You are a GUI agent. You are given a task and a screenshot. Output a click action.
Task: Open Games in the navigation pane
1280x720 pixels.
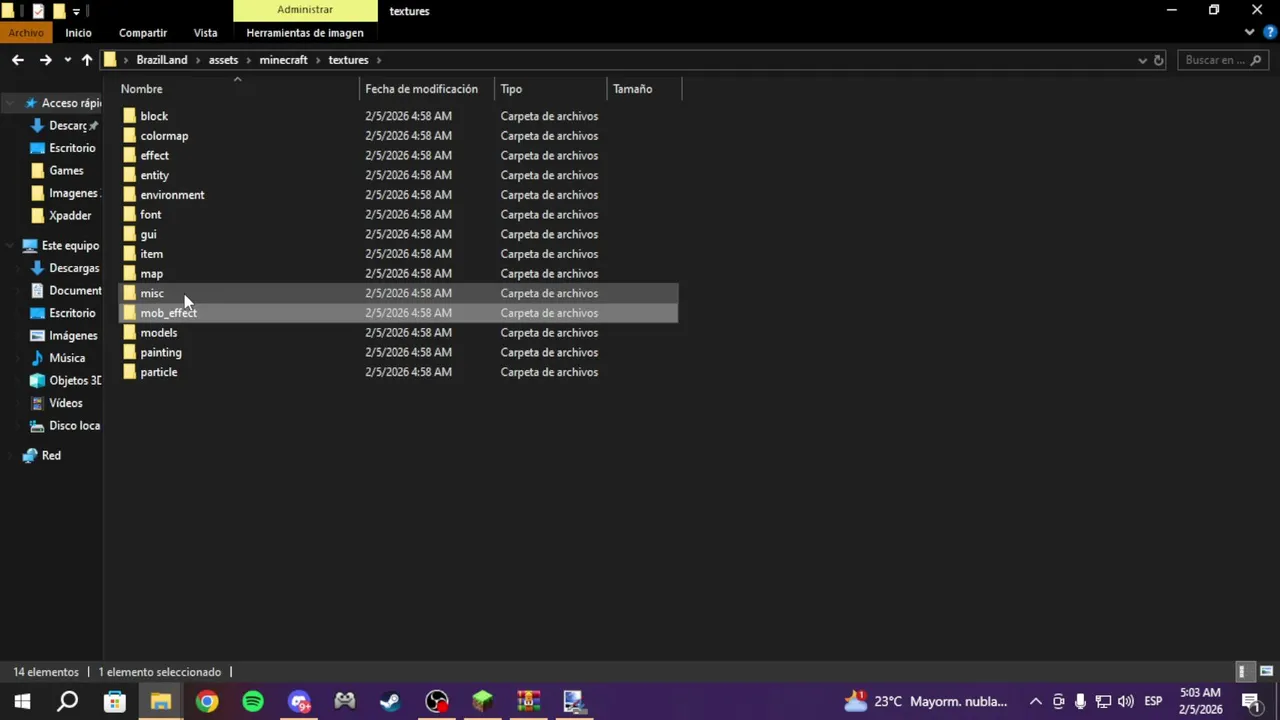tap(66, 171)
